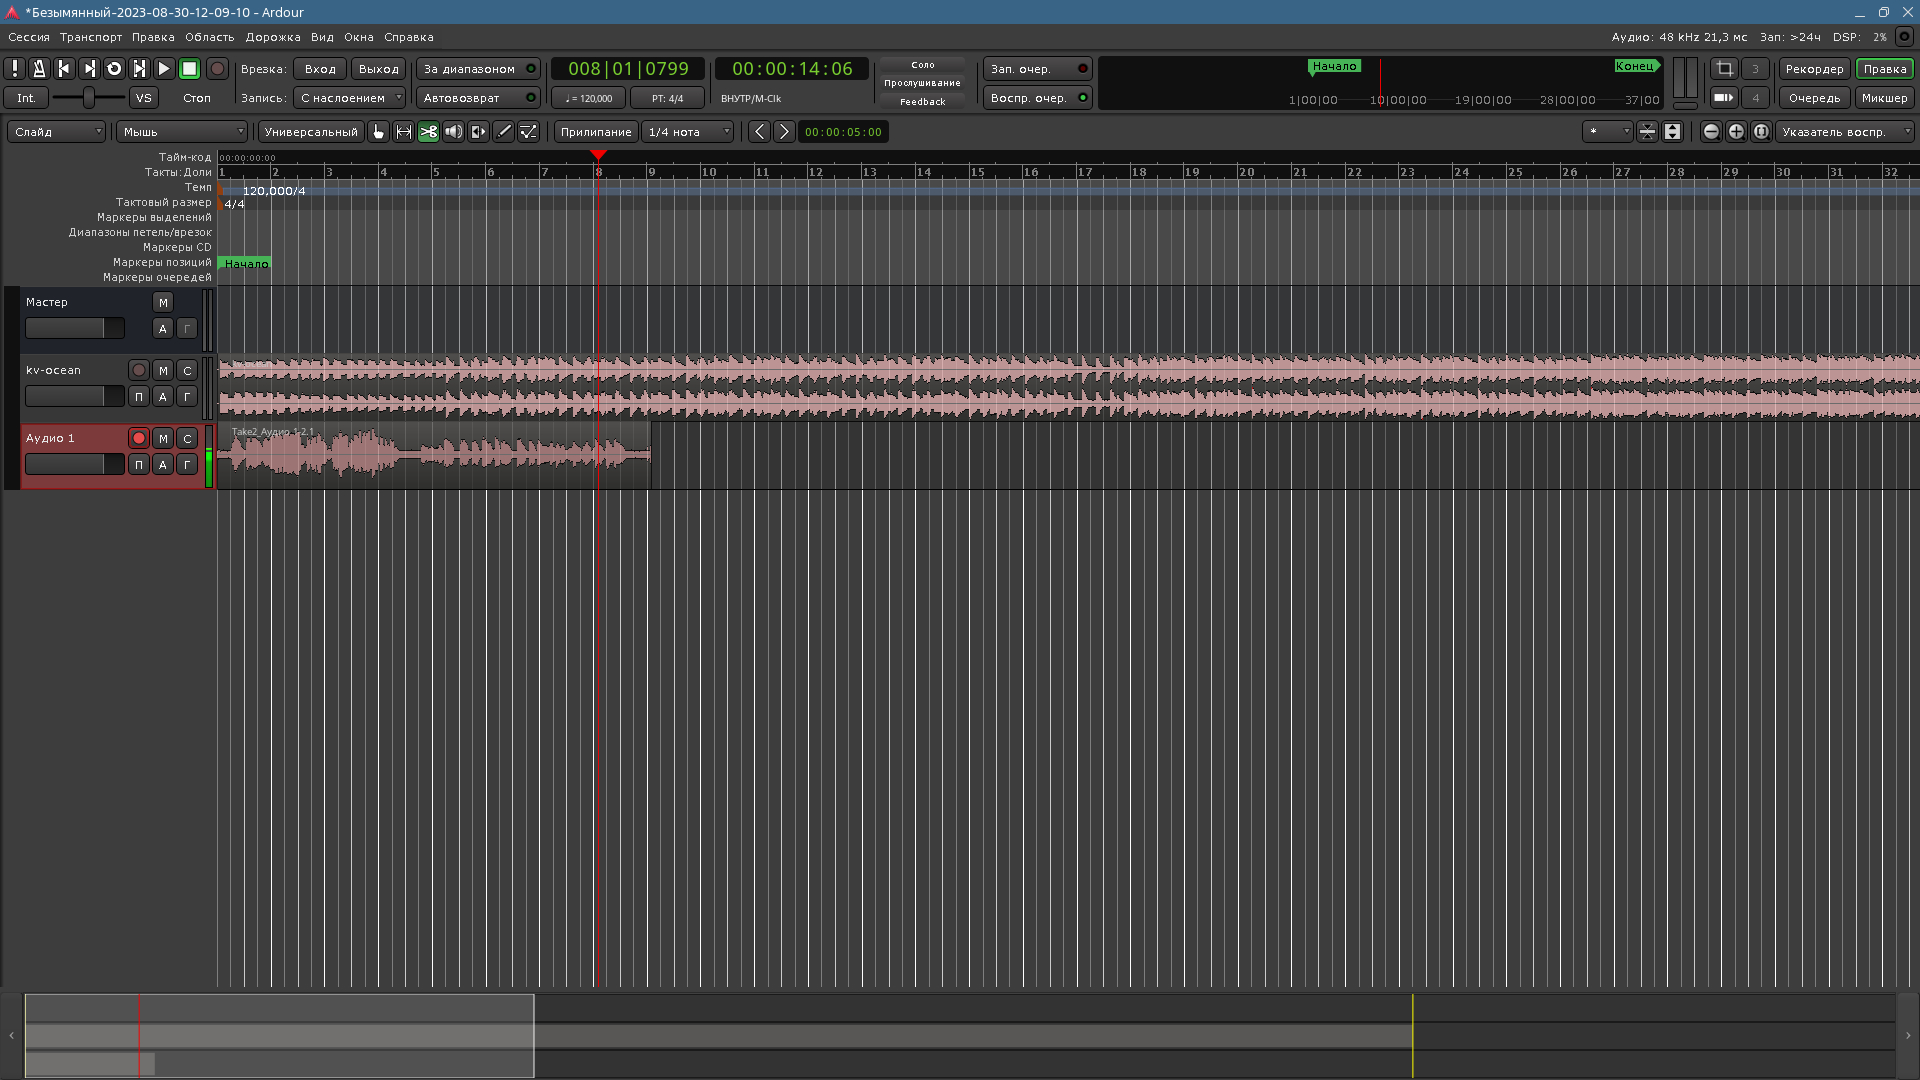Switch to Рекордер window
This screenshot has height=1080, width=1920.
tap(1815, 69)
